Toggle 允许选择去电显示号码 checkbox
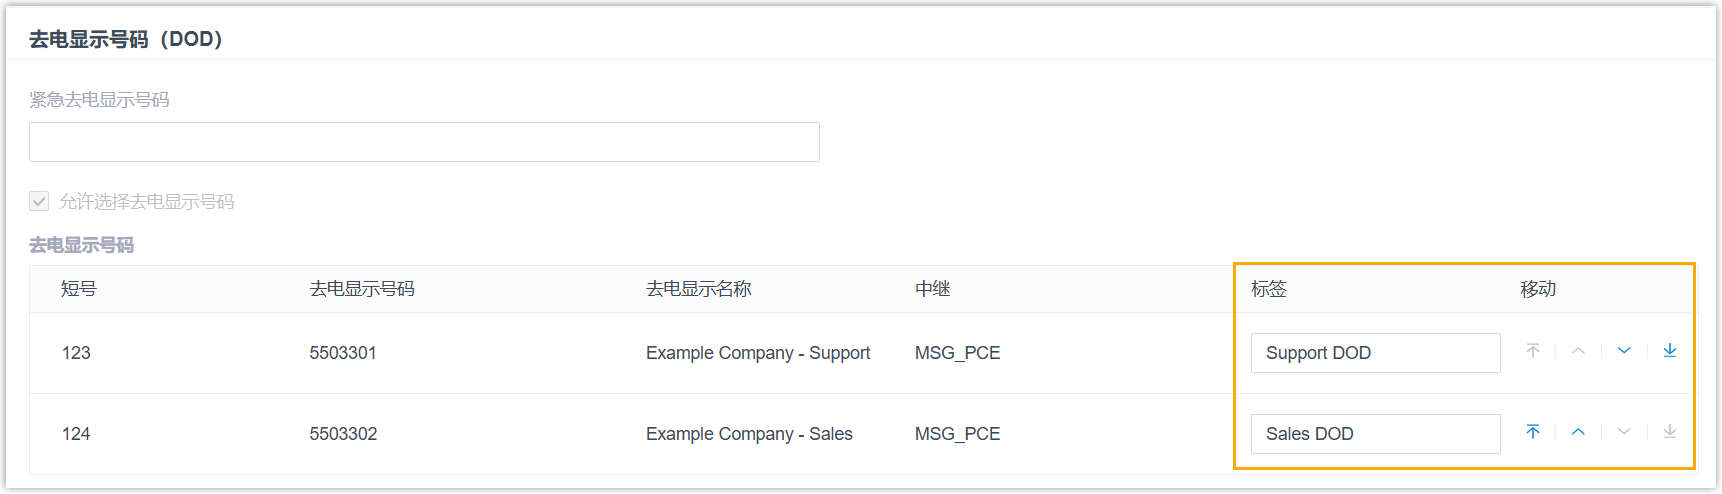Screen dimensions: 1722x494 pos(39,201)
